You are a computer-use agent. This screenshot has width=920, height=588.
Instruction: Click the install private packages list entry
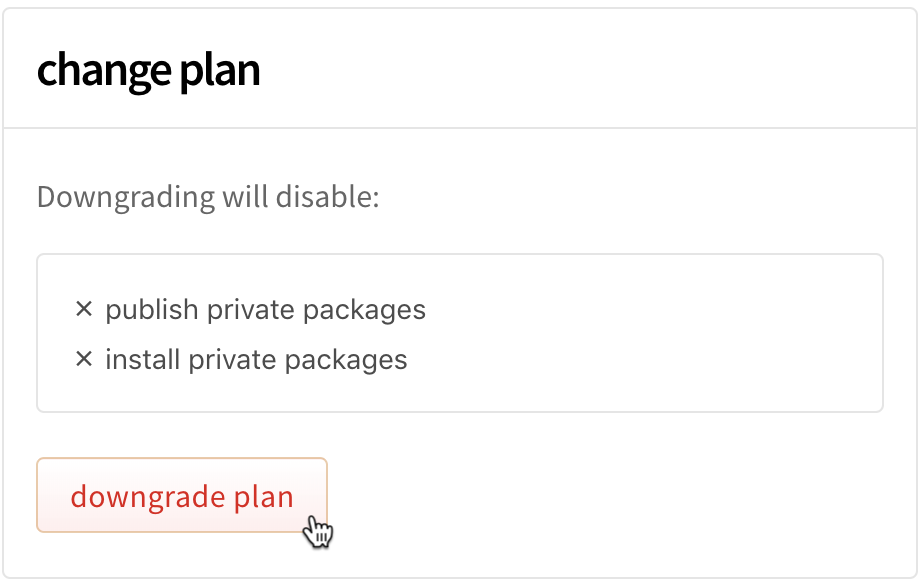[254, 359]
